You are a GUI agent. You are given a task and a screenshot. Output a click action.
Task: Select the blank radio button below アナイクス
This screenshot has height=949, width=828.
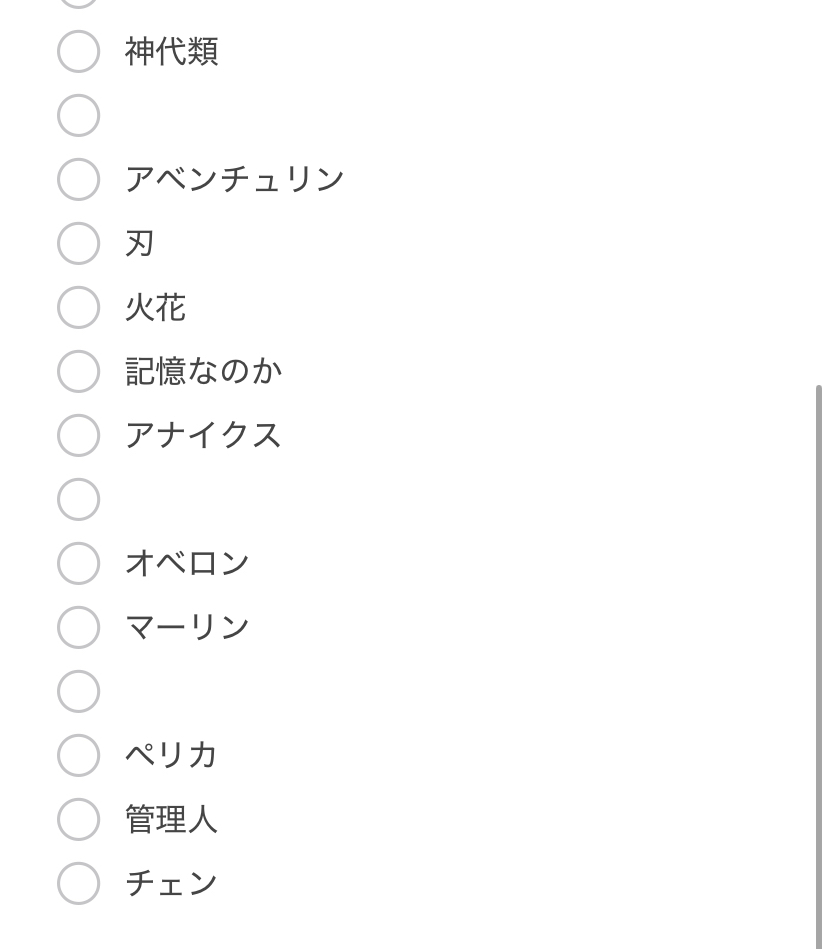(78, 500)
